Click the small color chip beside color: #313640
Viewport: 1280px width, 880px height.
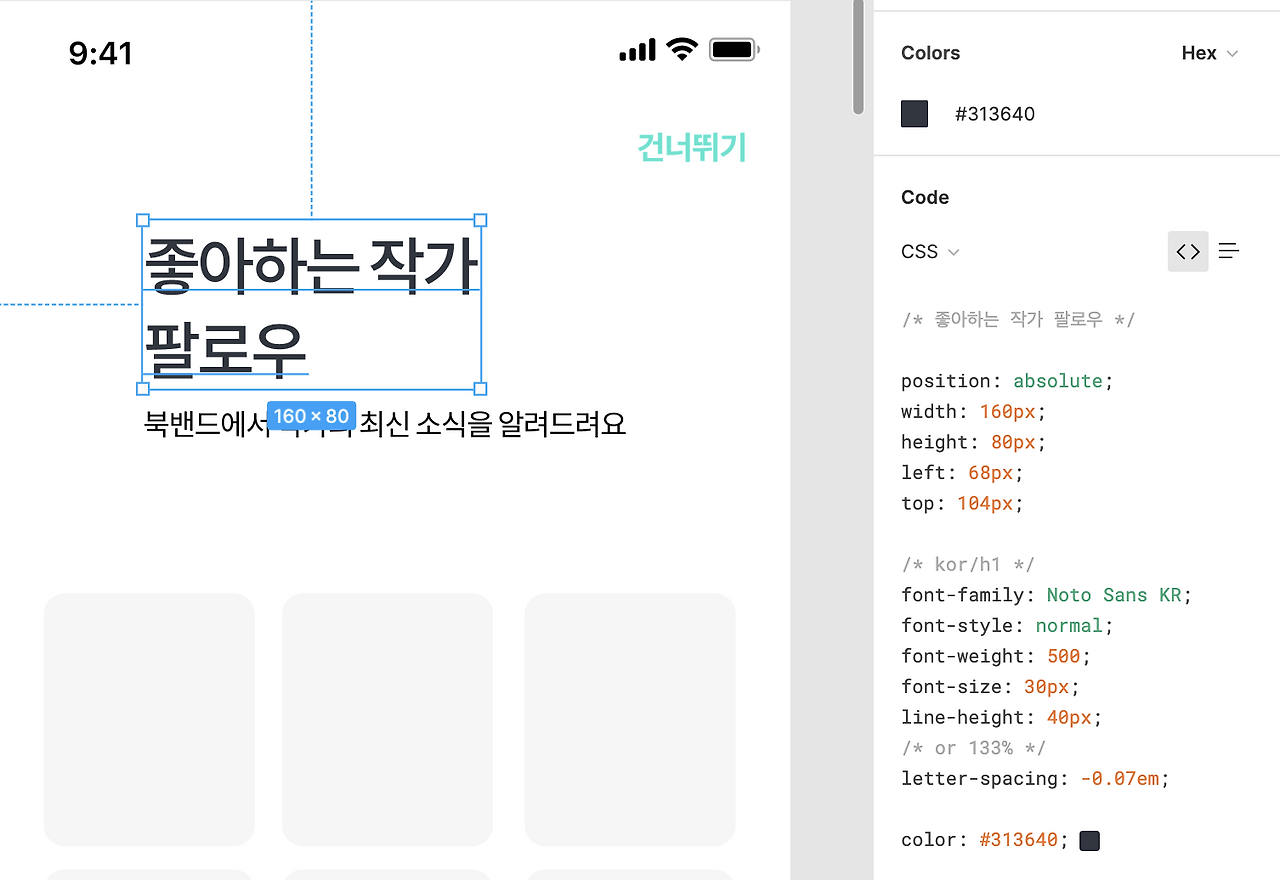pos(1089,840)
